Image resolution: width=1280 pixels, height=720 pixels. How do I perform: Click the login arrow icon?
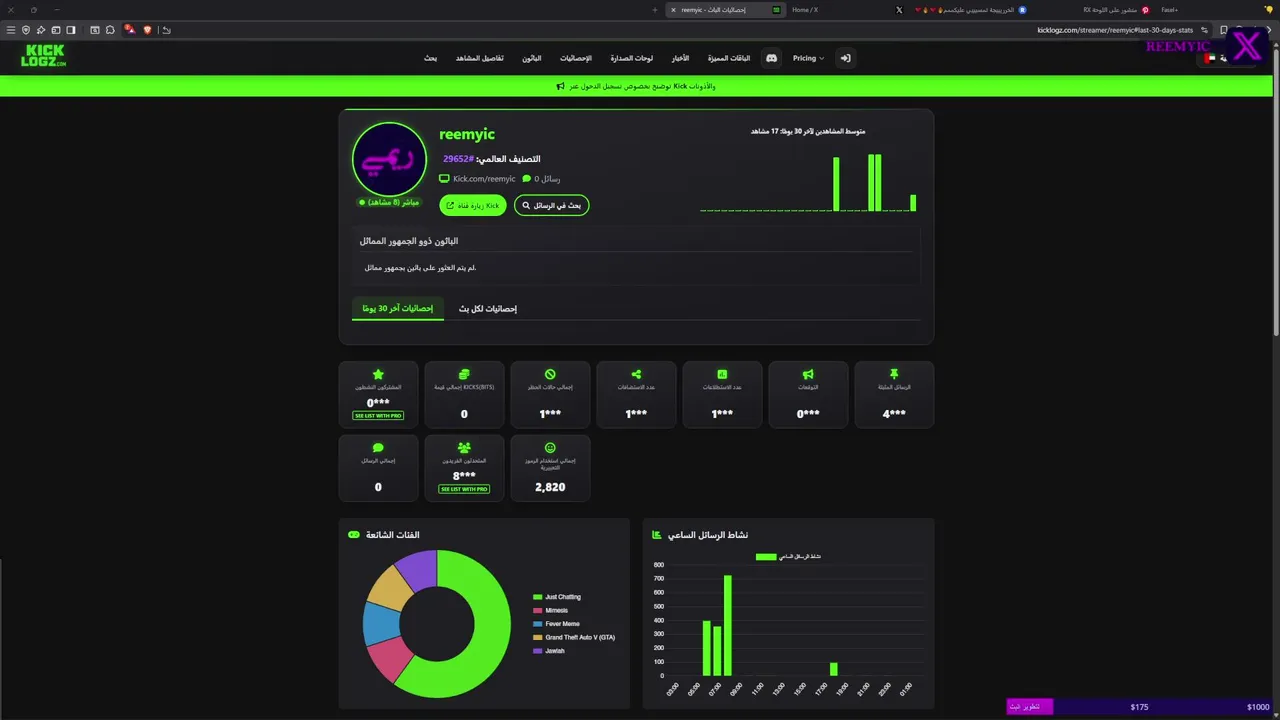click(845, 58)
